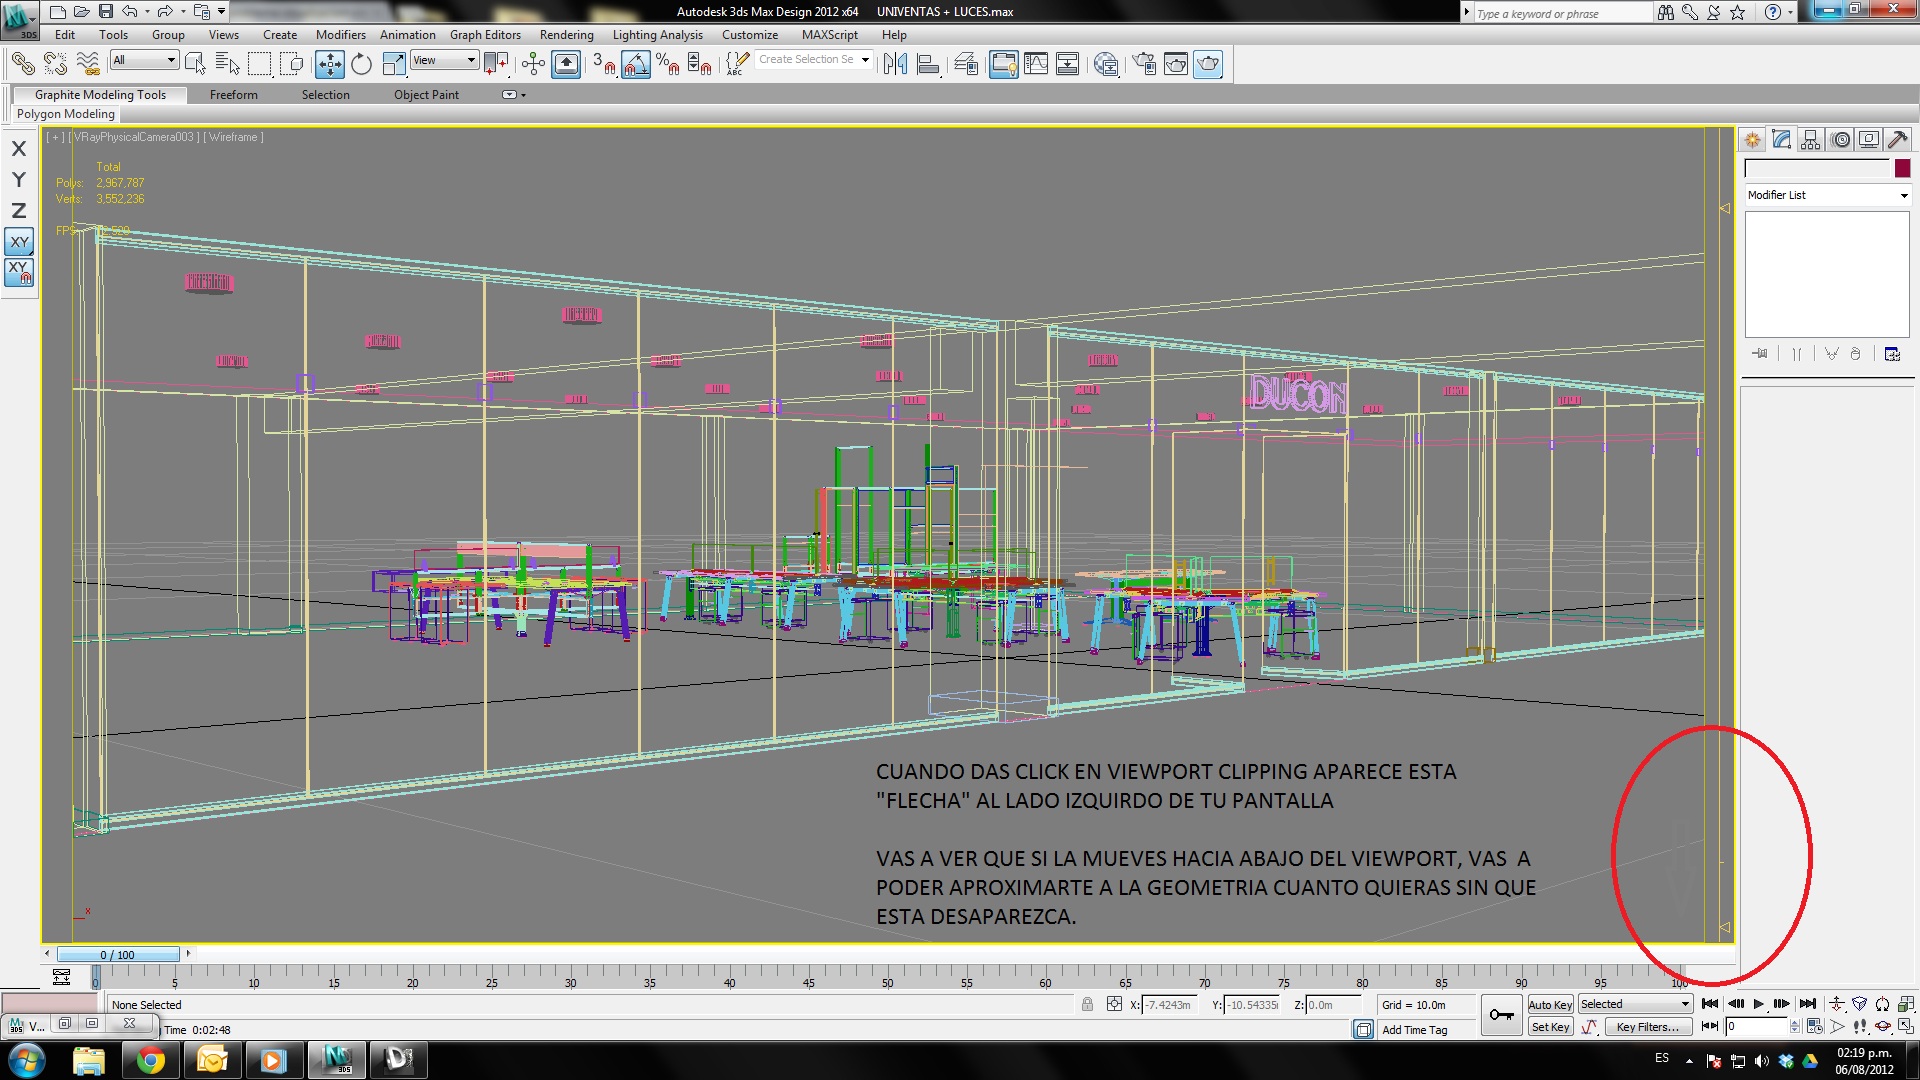
Task: Switch to the Freeform ribbon tab
Action: 233,95
